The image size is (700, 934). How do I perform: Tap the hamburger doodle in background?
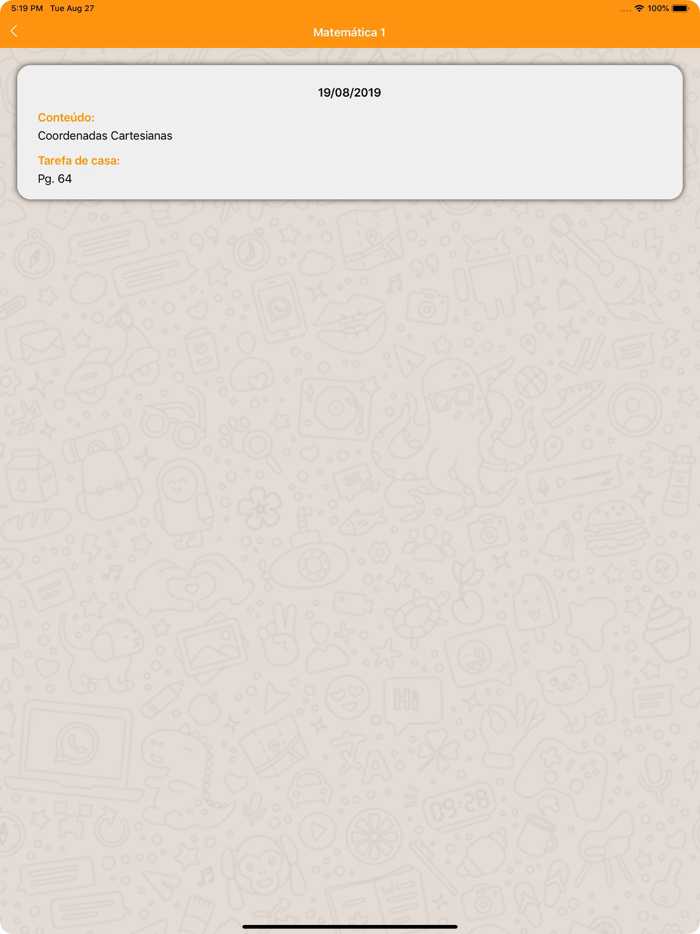point(614,528)
